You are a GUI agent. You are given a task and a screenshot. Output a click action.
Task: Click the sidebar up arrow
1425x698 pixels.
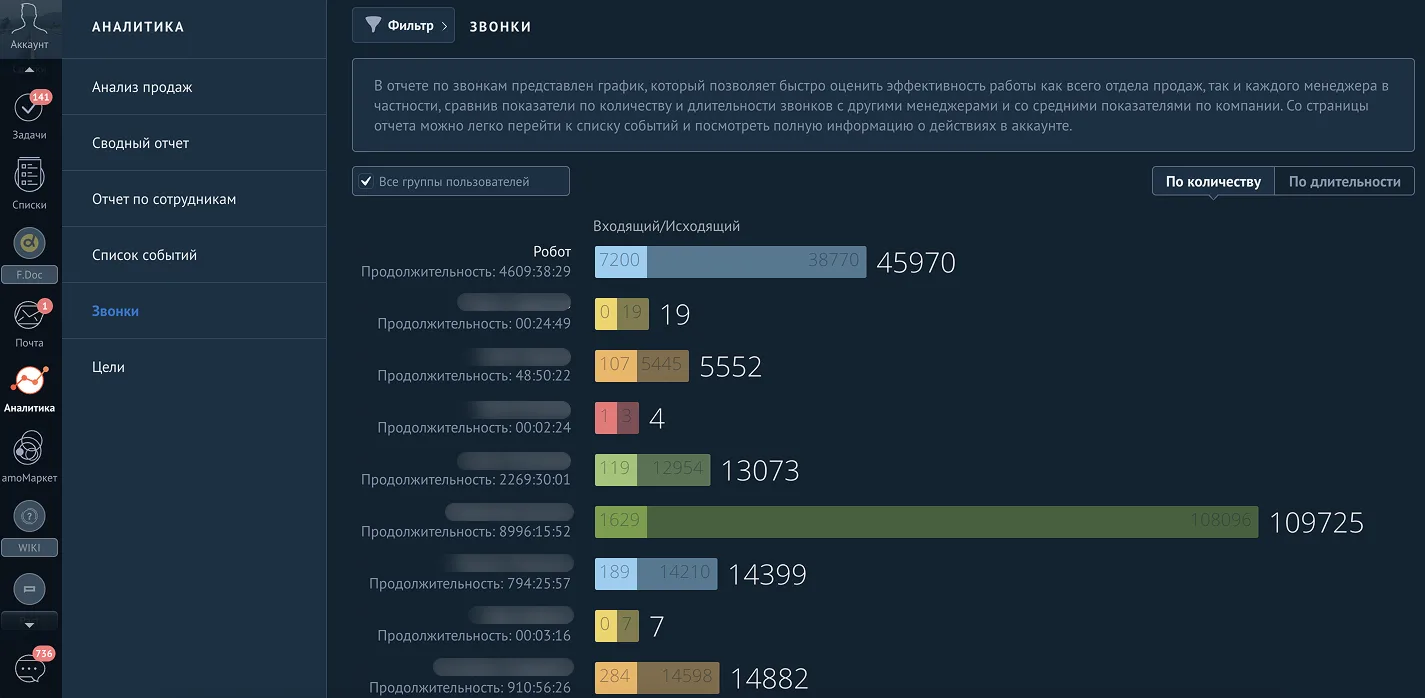click(30, 70)
